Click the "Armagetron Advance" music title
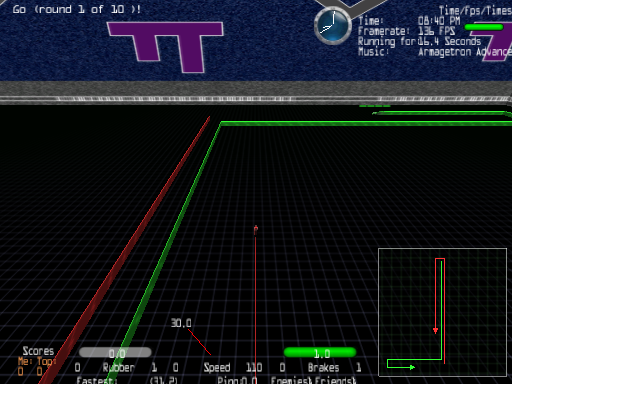 [464, 52]
